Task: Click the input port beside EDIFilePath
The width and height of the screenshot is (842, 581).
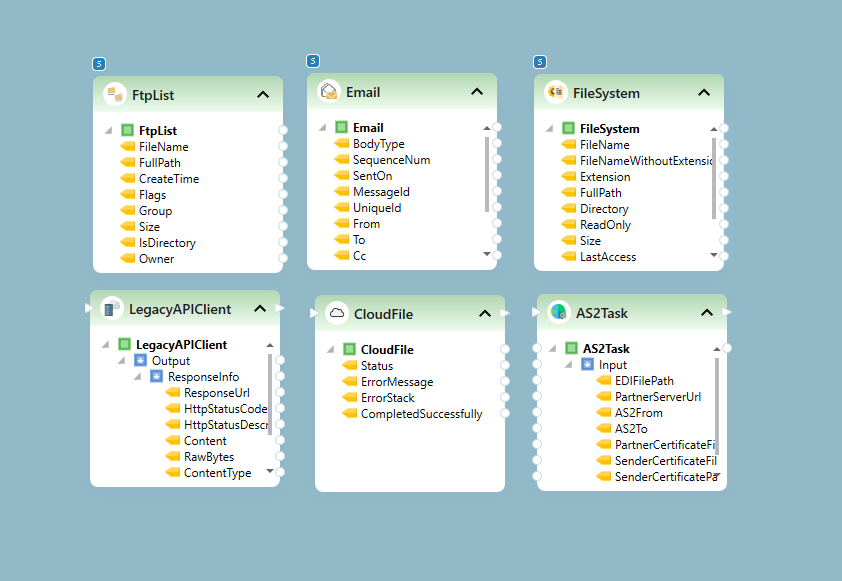Action: (x=536, y=380)
